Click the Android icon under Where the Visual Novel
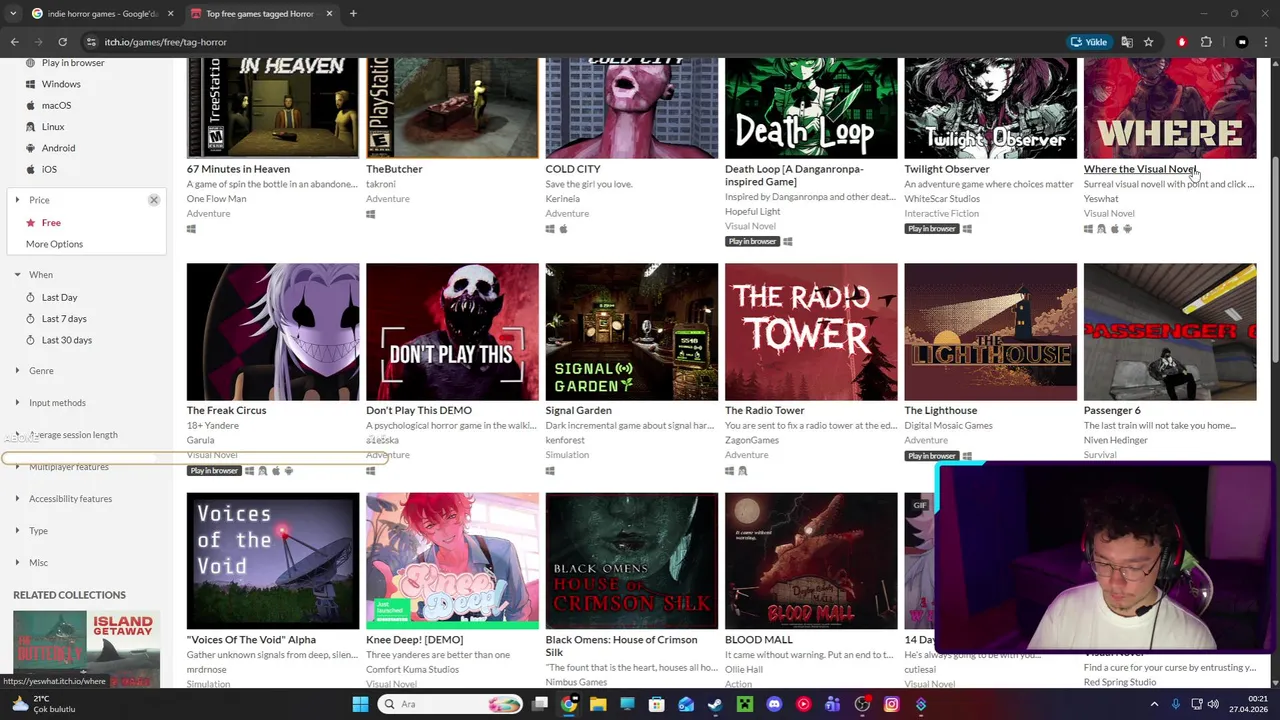This screenshot has width=1280, height=720. pos(1127,229)
